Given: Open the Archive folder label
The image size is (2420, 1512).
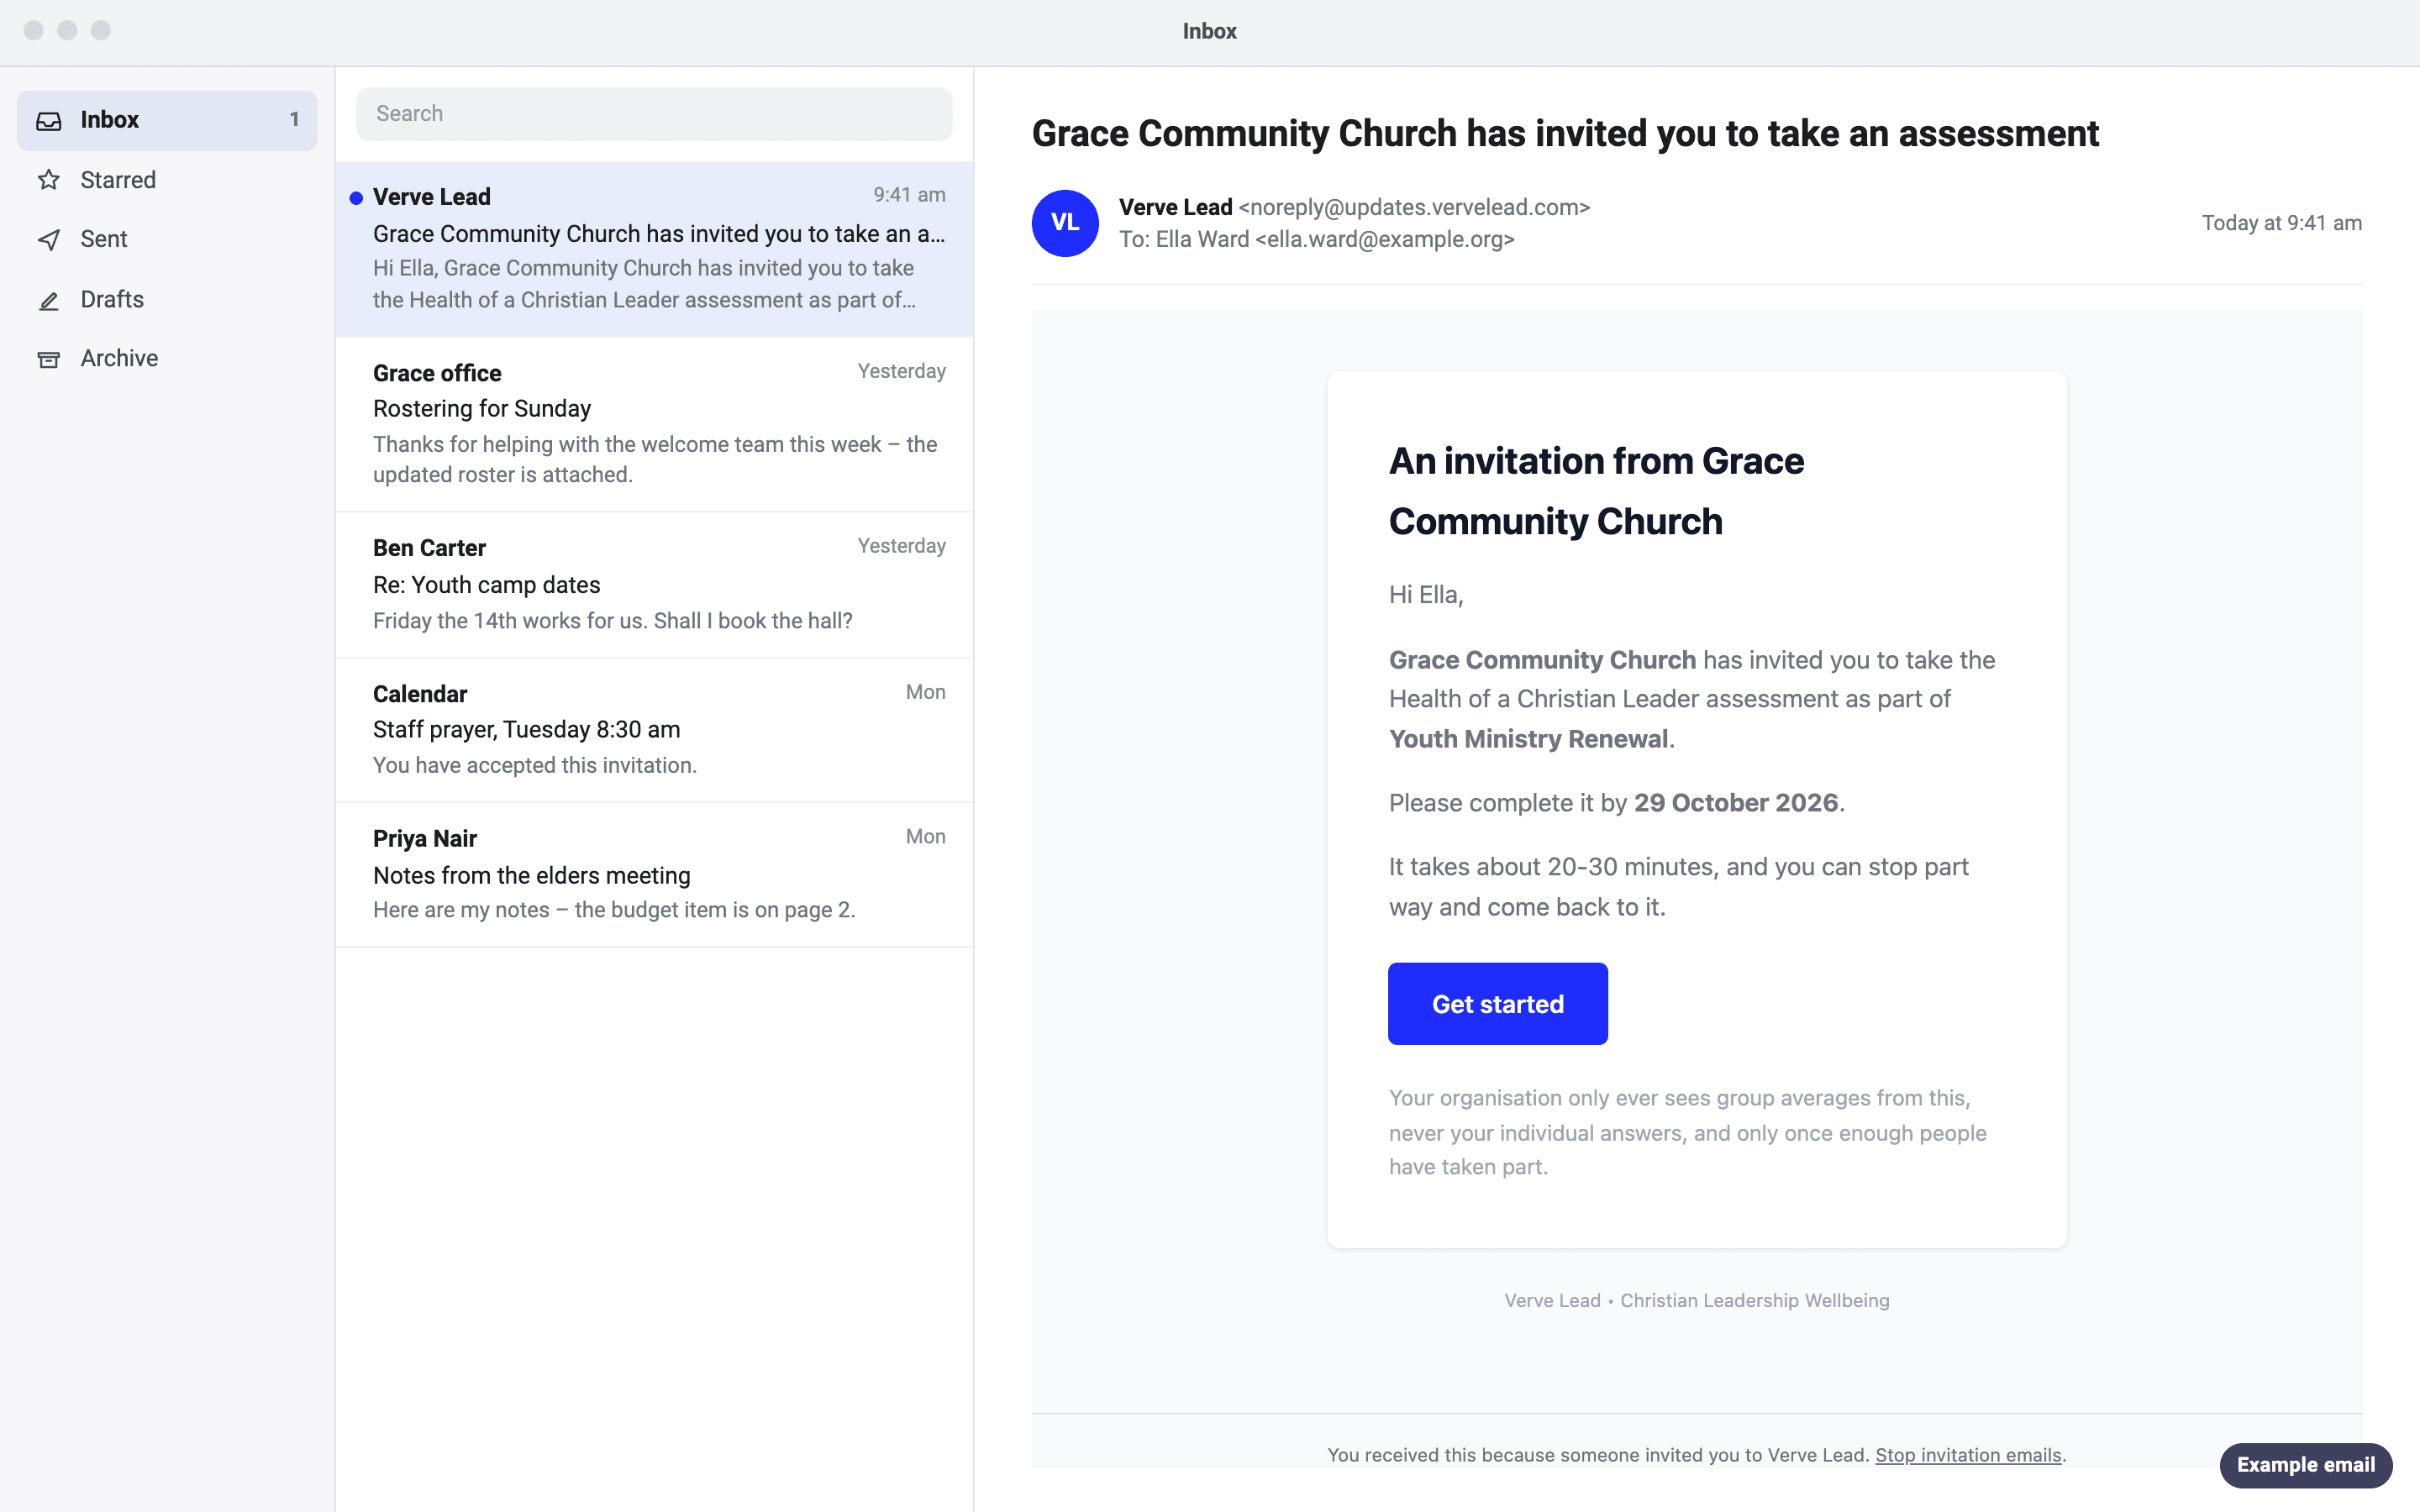Looking at the screenshot, I should pos(119,358).
